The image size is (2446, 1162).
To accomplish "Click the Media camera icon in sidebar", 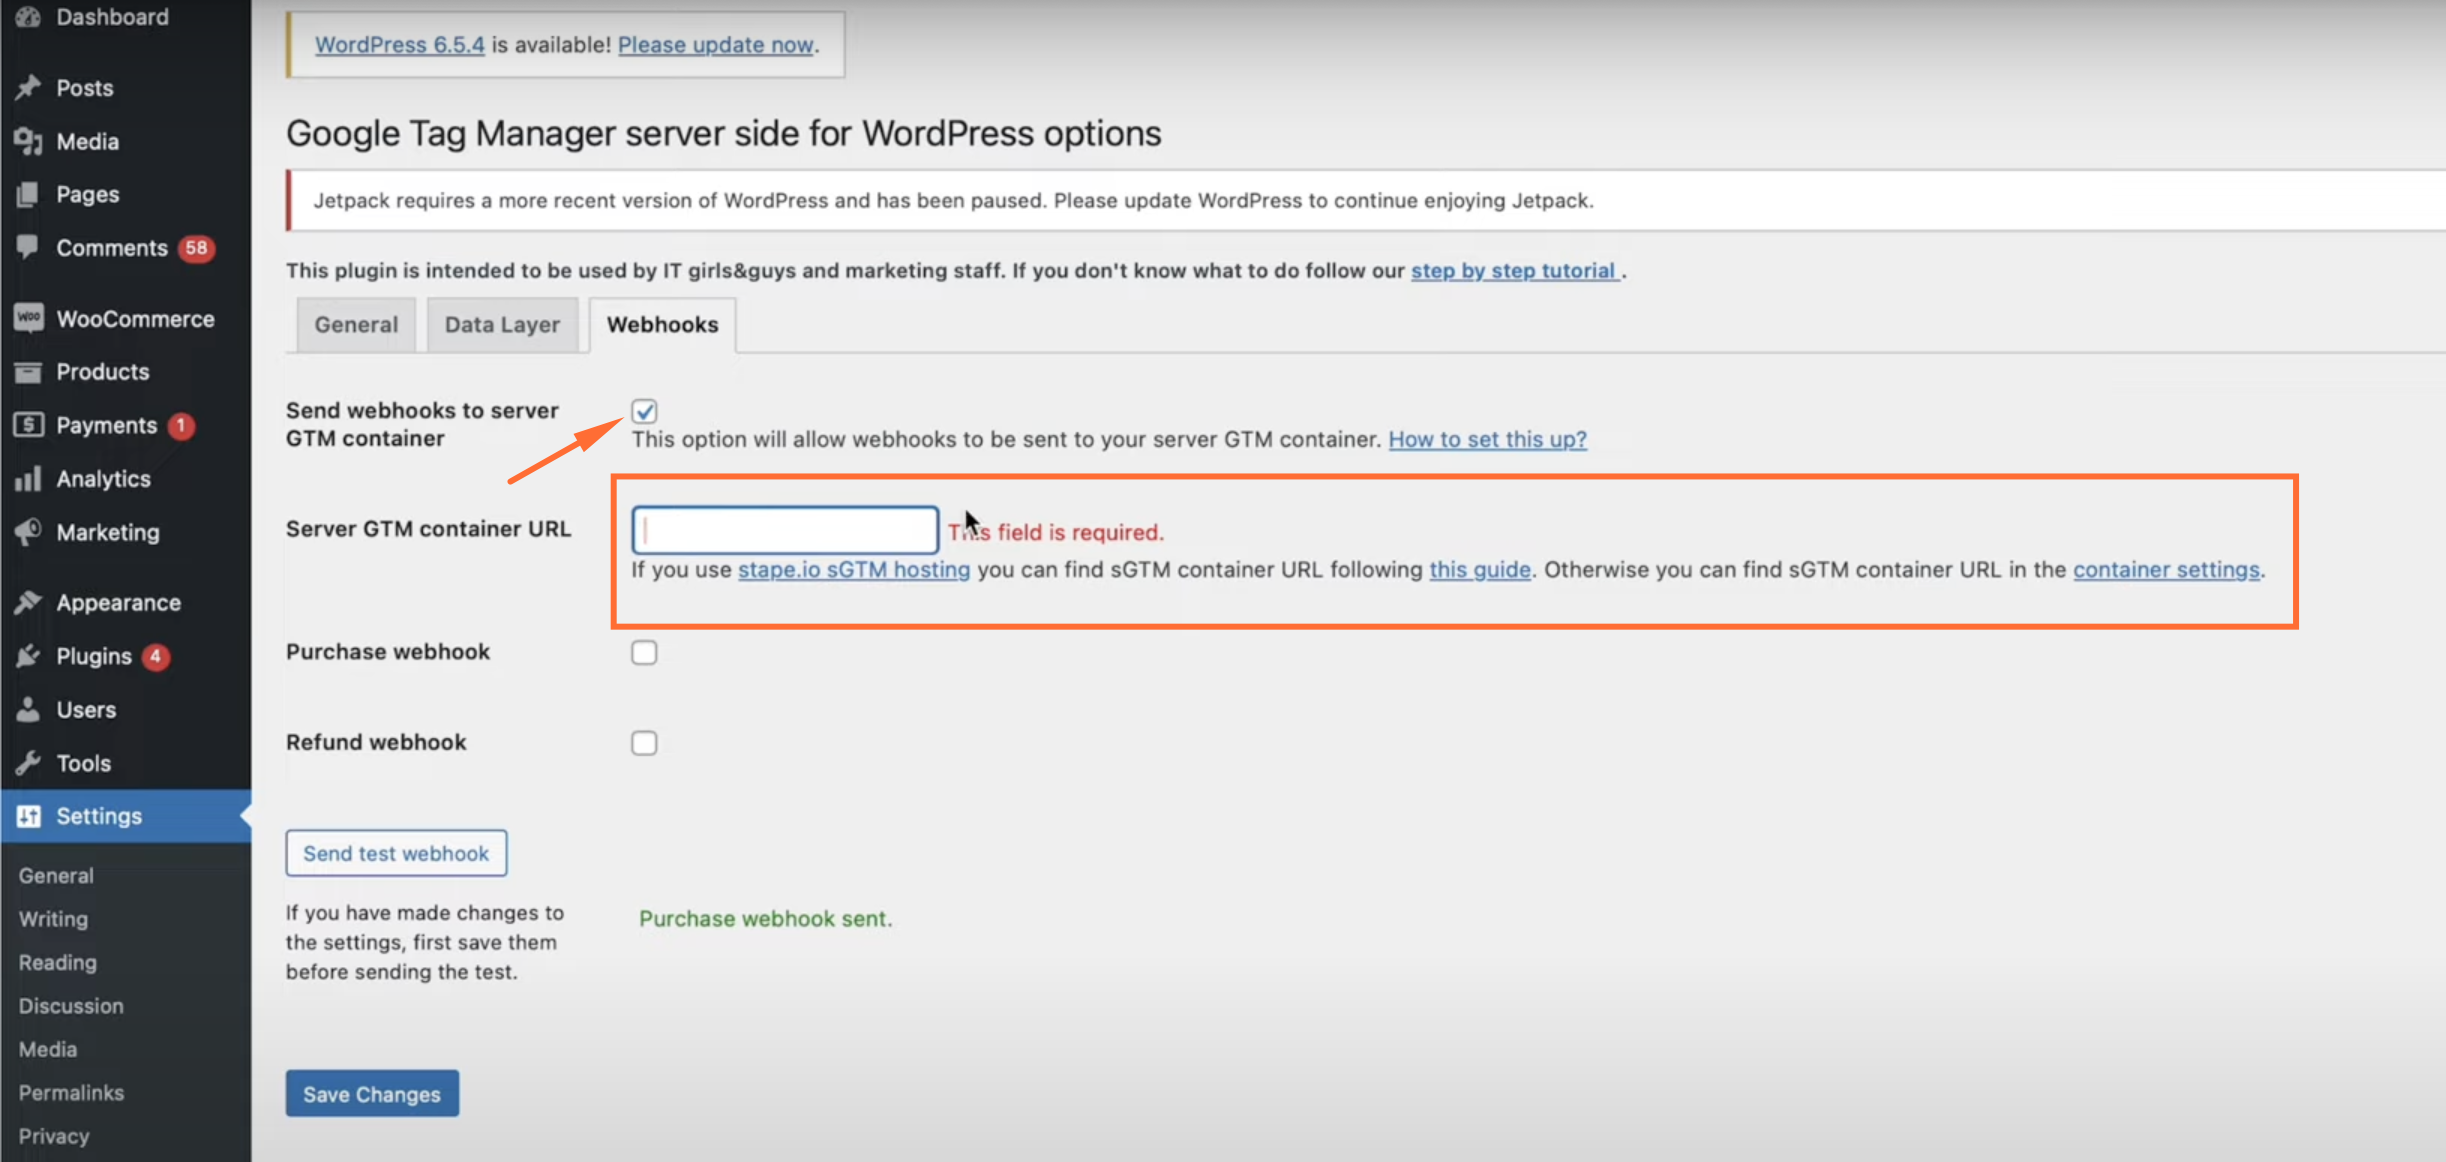I will [28, 142].
